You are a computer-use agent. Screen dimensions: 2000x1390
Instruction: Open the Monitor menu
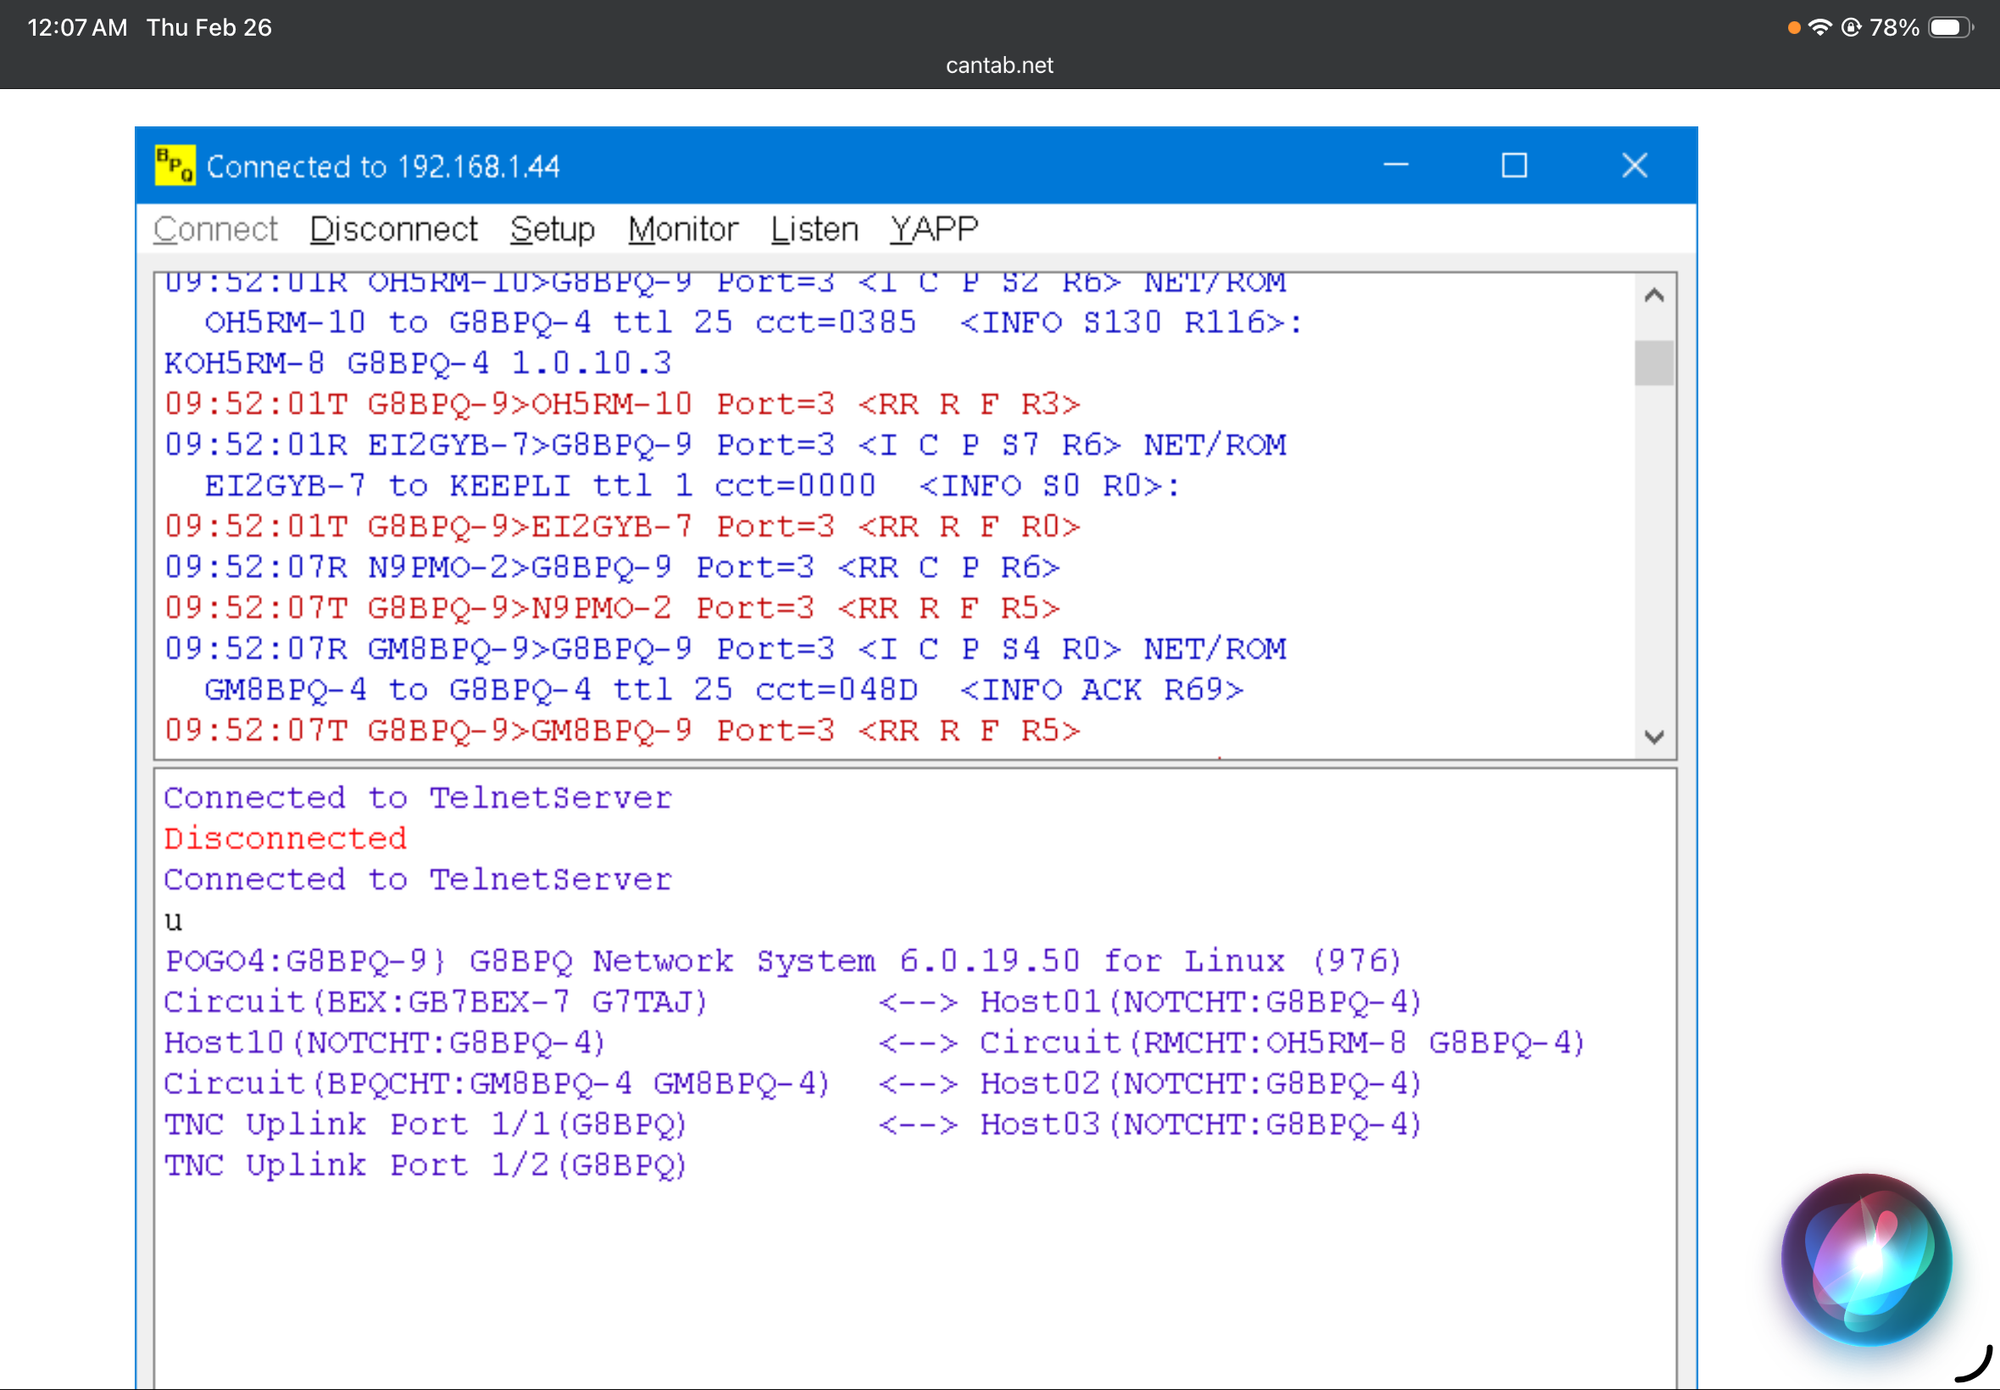click(682, 228)
